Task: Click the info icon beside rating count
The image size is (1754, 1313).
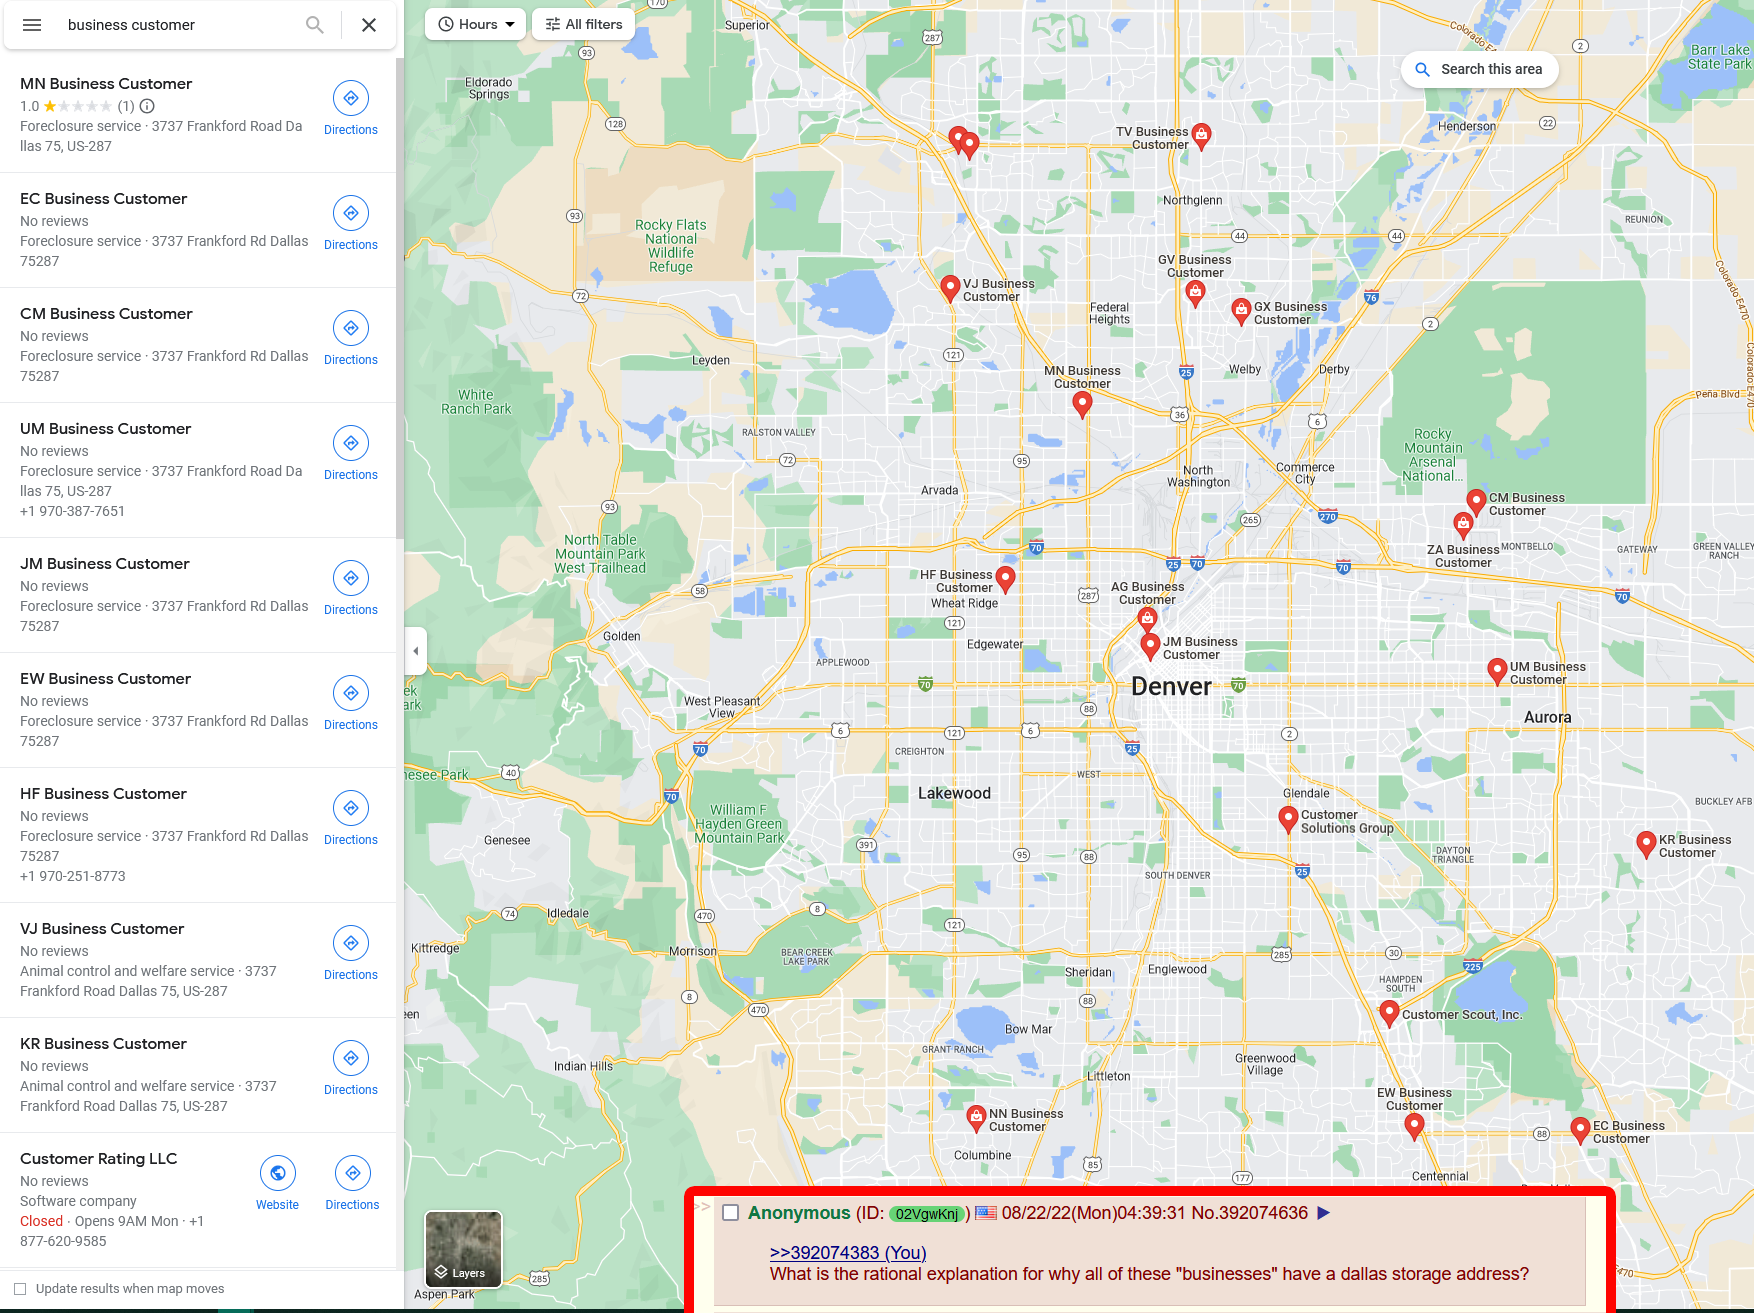Action: pos(147,106)
